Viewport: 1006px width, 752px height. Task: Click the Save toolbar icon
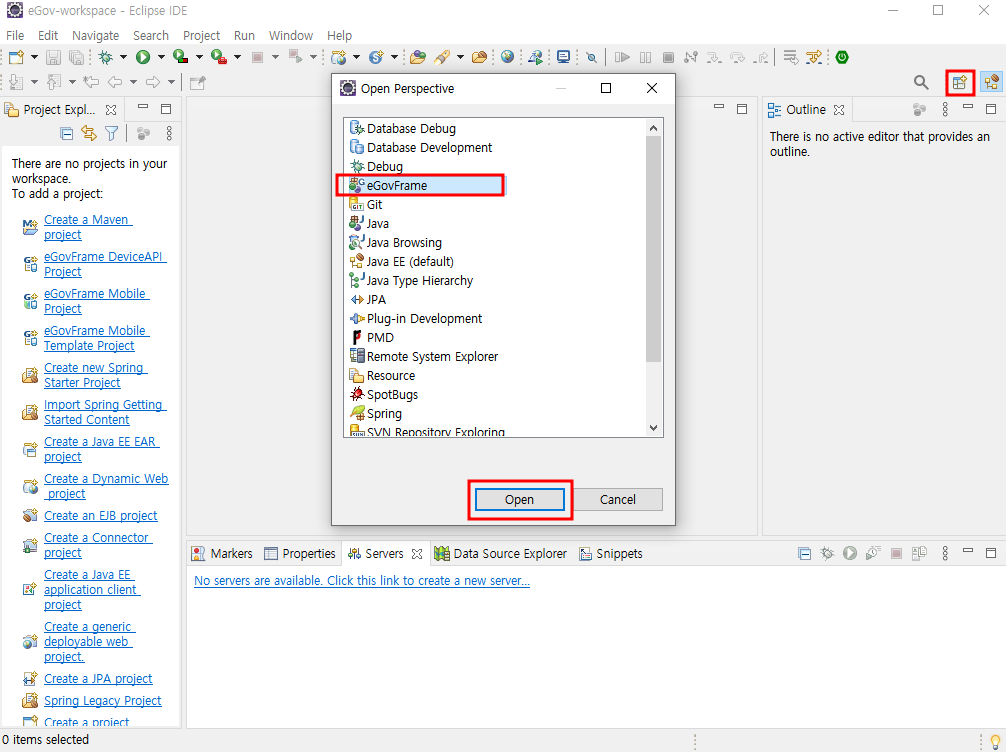[53, 57]
